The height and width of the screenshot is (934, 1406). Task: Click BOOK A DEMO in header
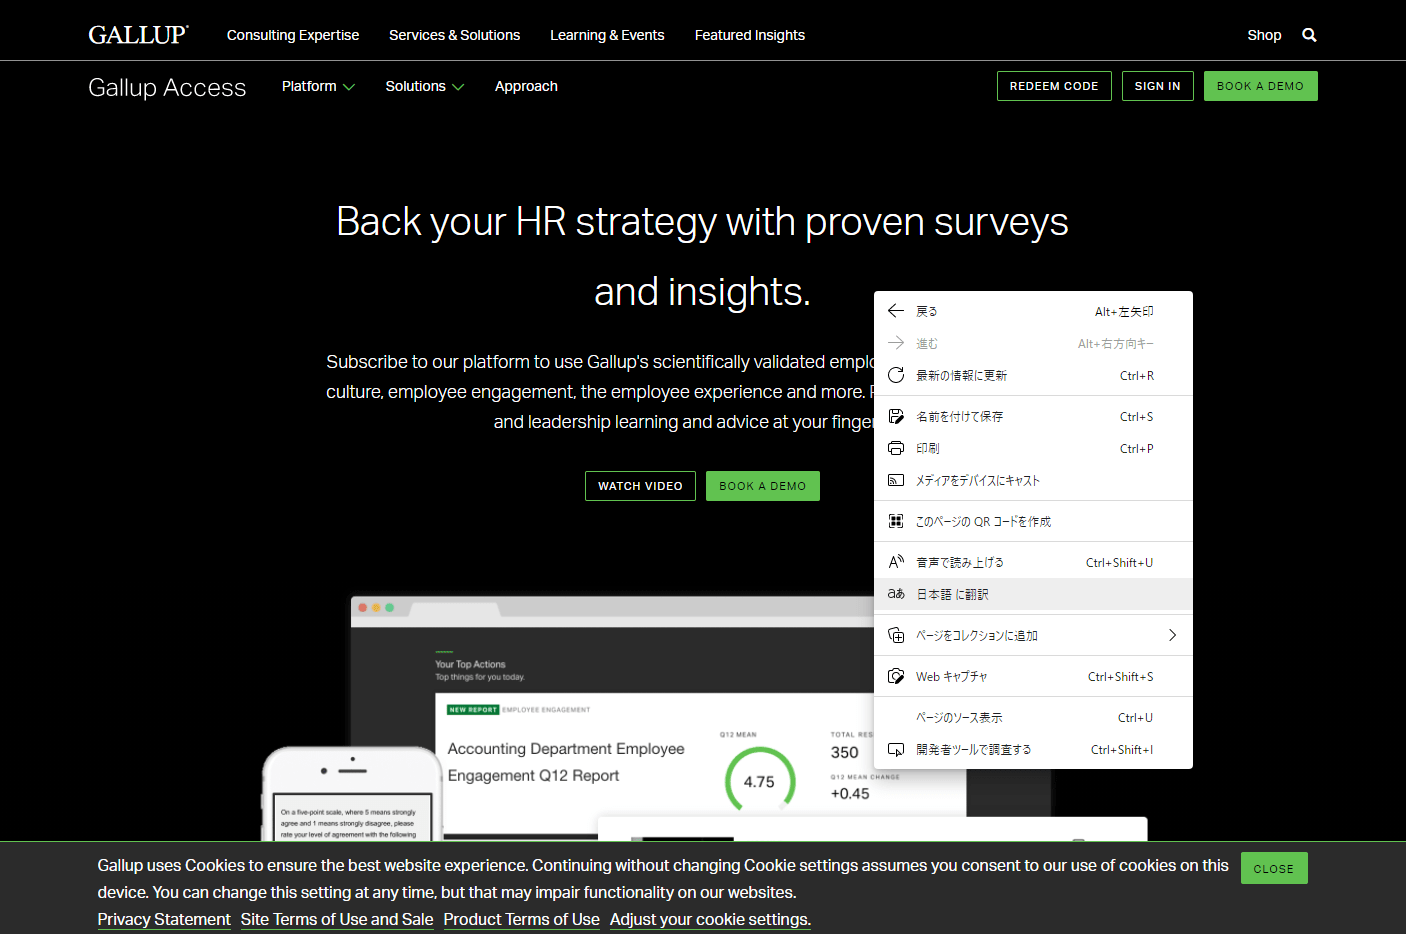tap(1260, 86)
